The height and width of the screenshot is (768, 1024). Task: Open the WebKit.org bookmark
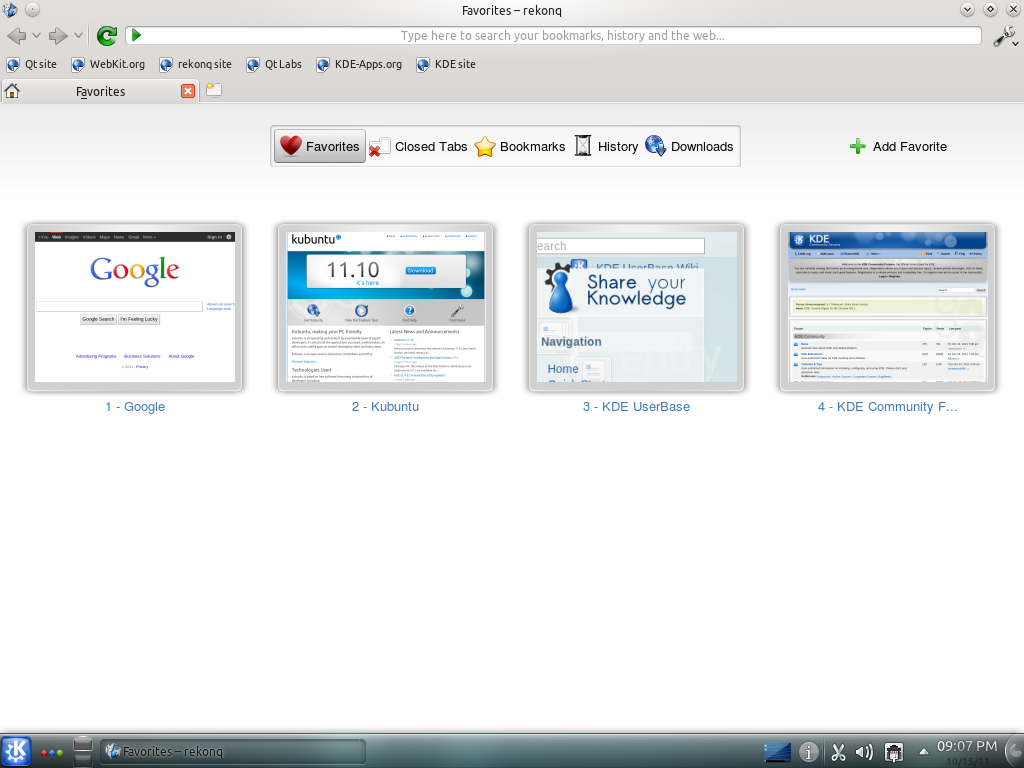pyautogui.click(x=108, y=64)
